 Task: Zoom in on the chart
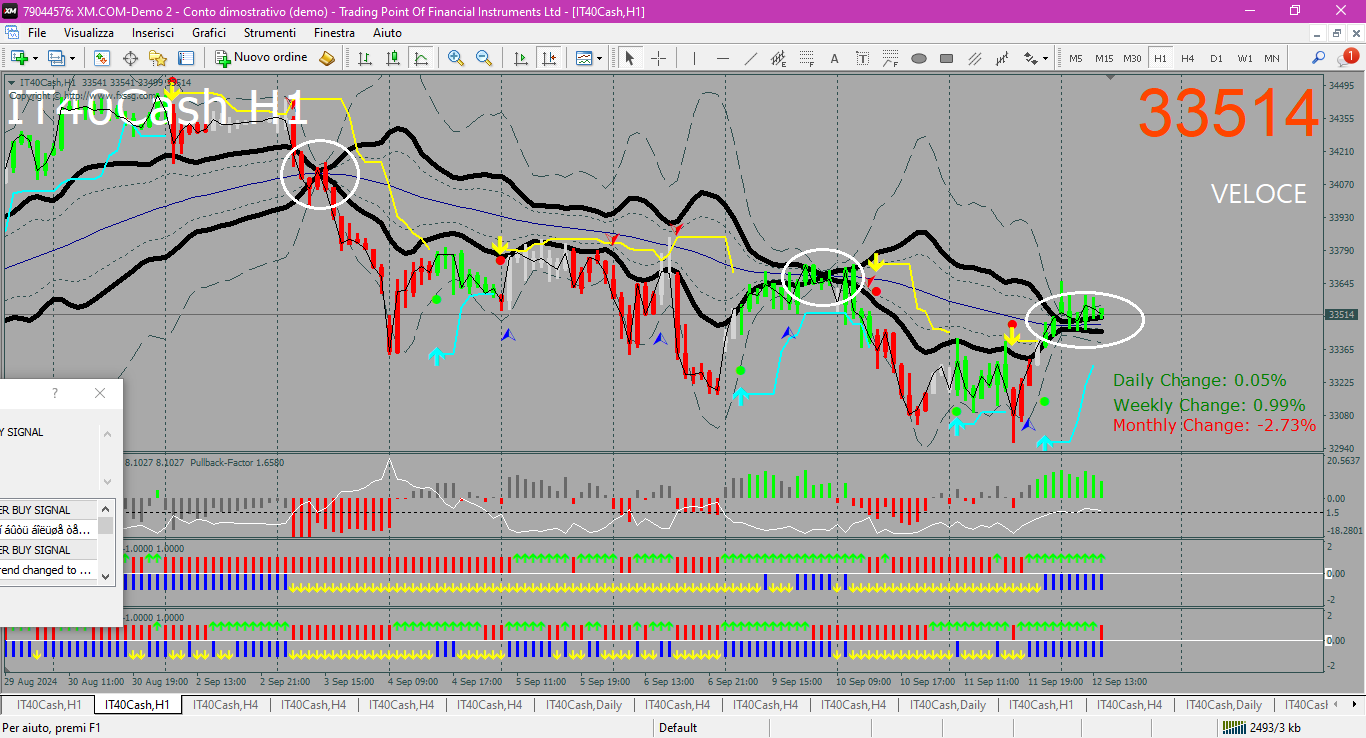456,58
